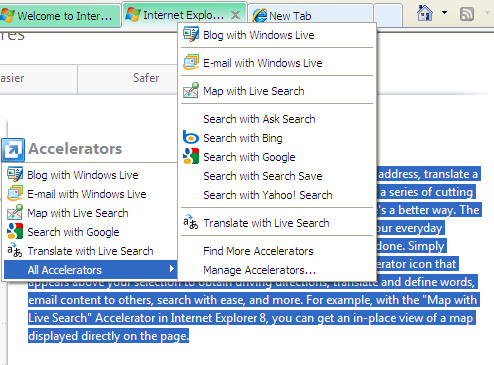Click Windows flag icon on Welcome tab
Image resolution: width=494 pixels, height=365 pixels.
7,15
